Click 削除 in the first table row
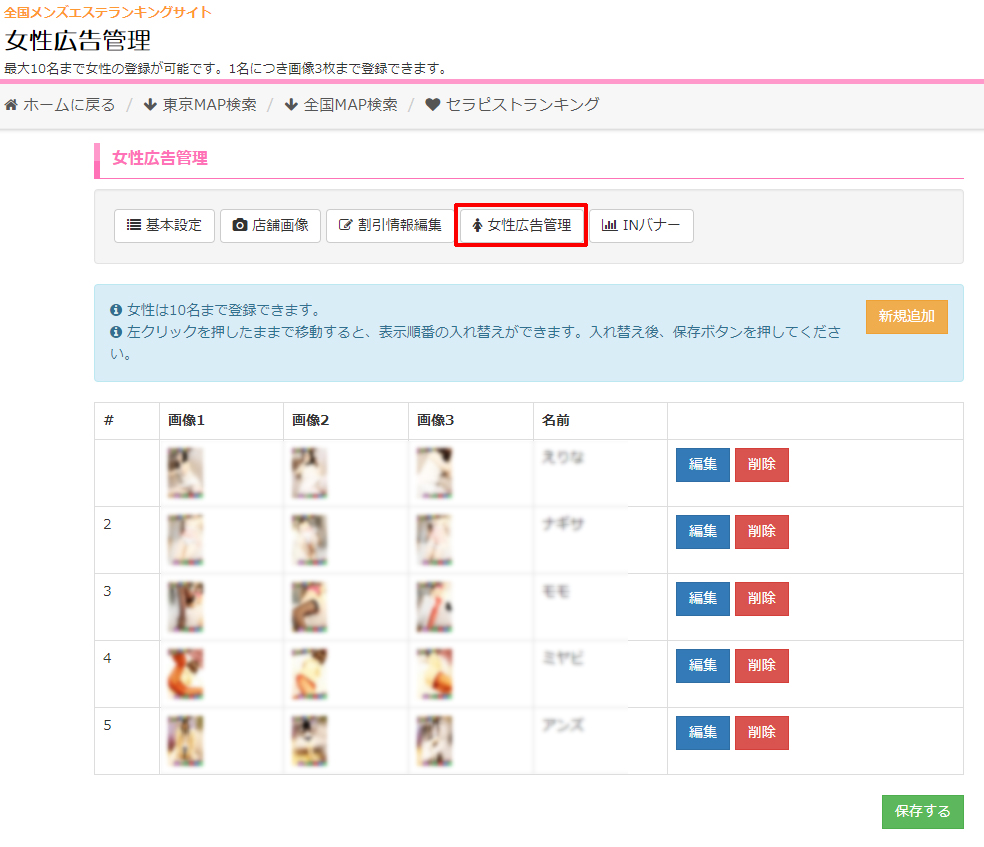Image resolution: width=984 pixels, height=847 pixels. click(x=762, y=465)
